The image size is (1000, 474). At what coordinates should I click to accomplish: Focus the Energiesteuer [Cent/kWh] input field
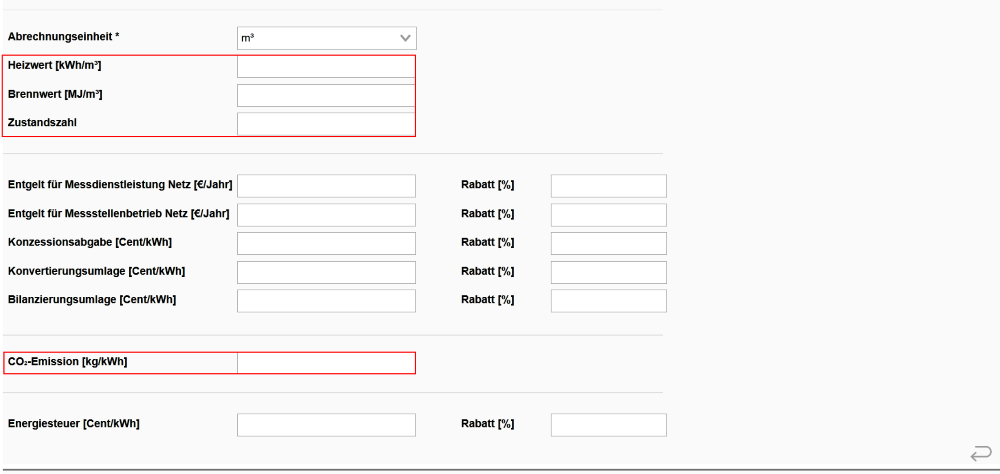click(x=326, y=425)
